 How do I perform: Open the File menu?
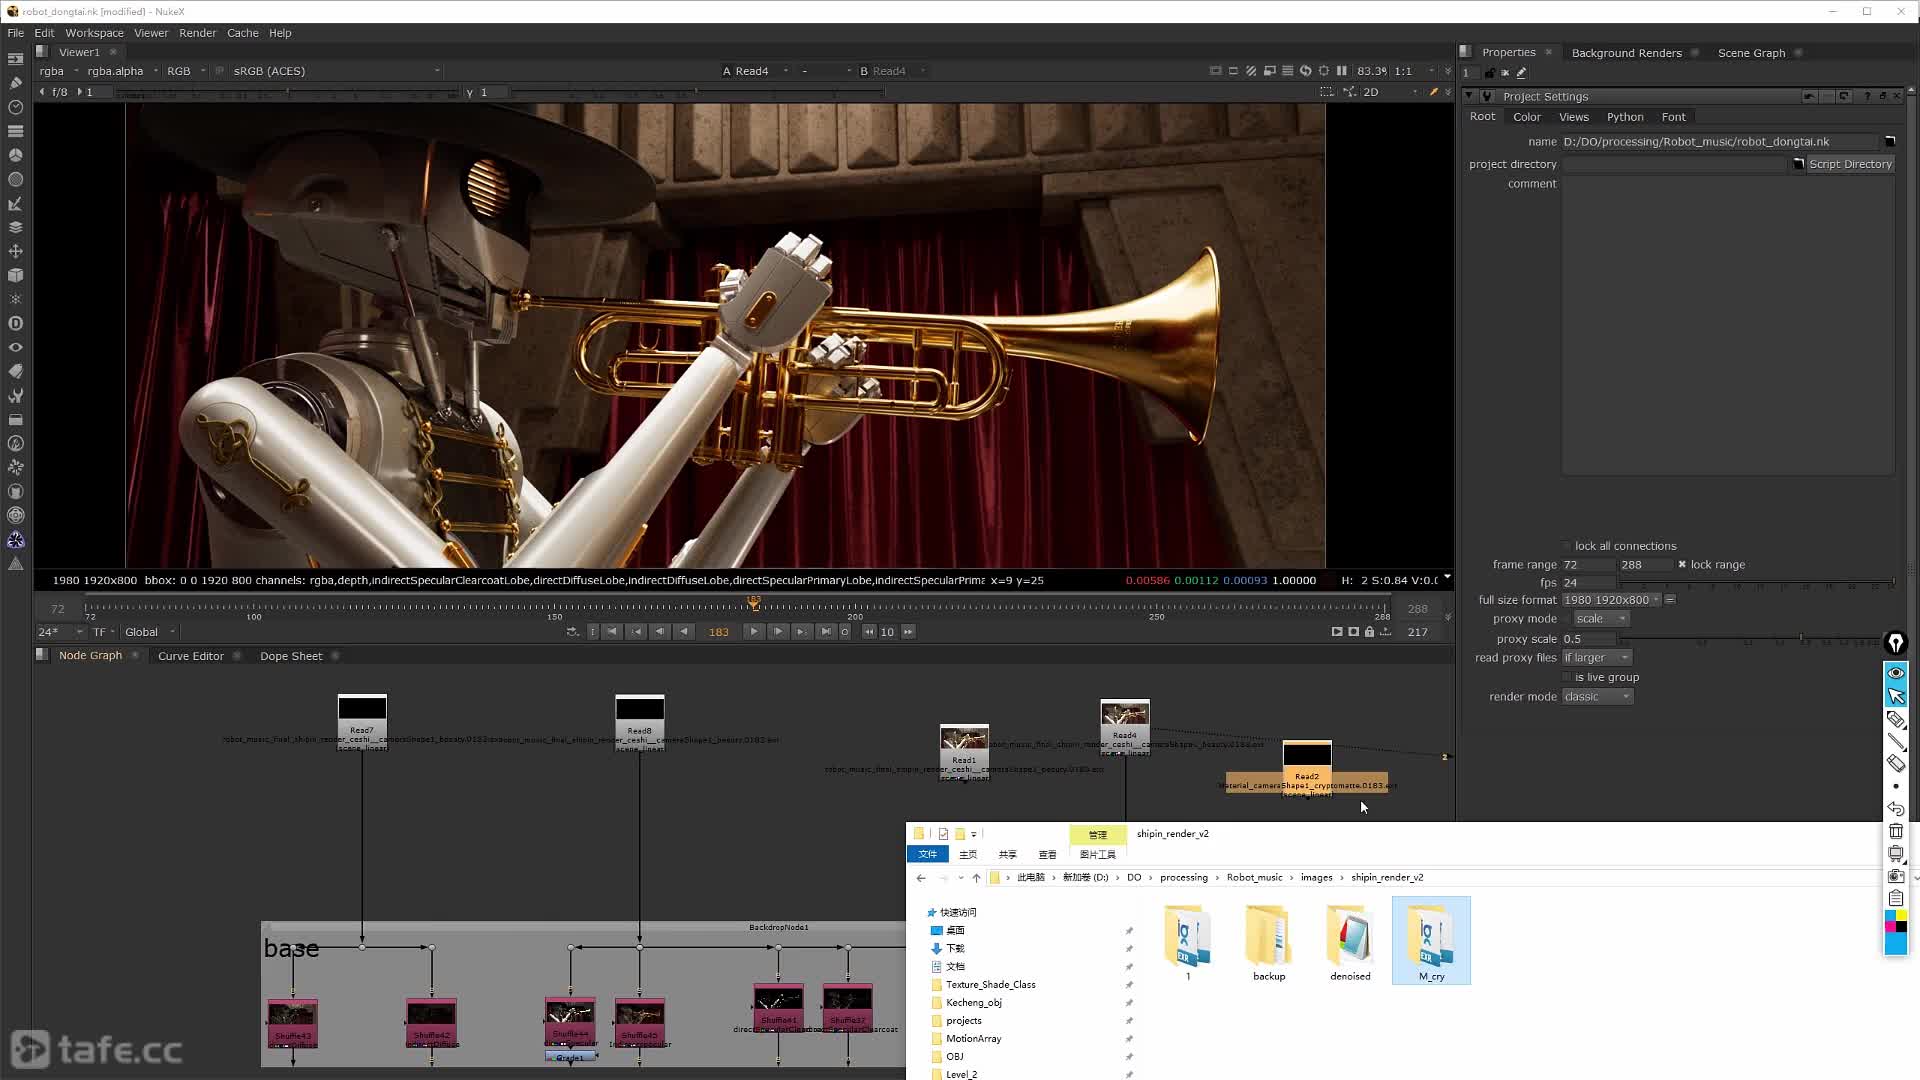coord(16,33)
